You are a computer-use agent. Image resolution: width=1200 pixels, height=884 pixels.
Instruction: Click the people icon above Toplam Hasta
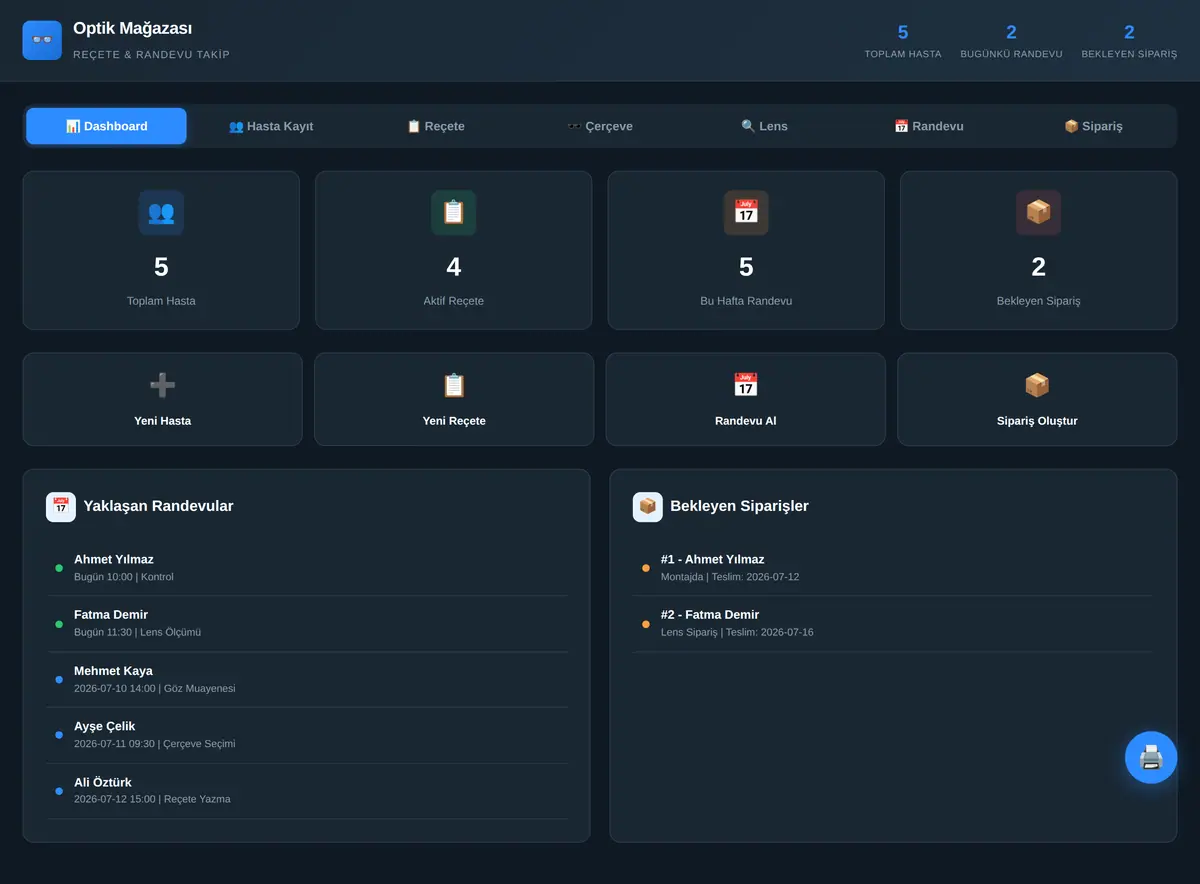(x=161, y=212)
